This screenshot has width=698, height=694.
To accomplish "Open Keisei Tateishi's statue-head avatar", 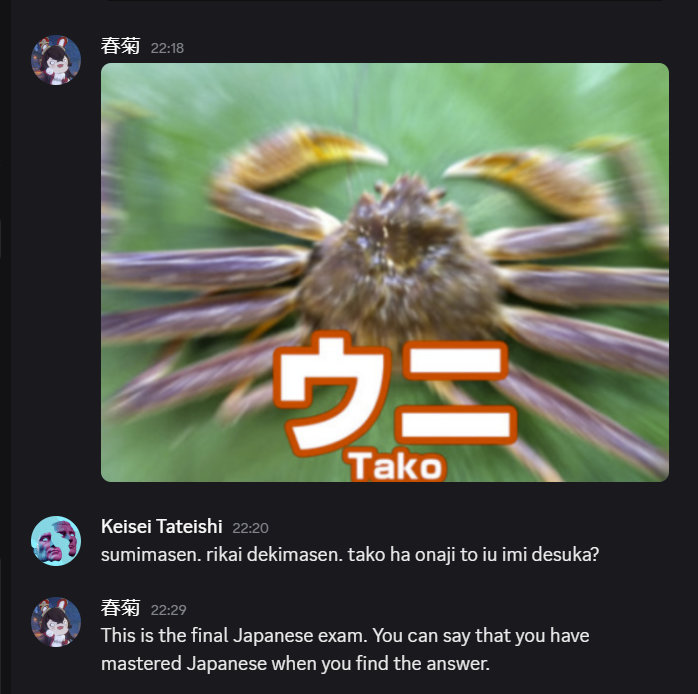I will coord(56,541).
